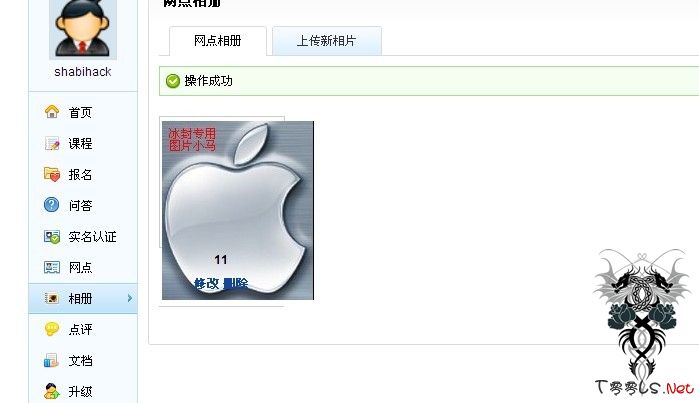Click the 删除 link under the photo
Image resolution: width=699 pixels, height=403 pixels.
coord(235,284)
